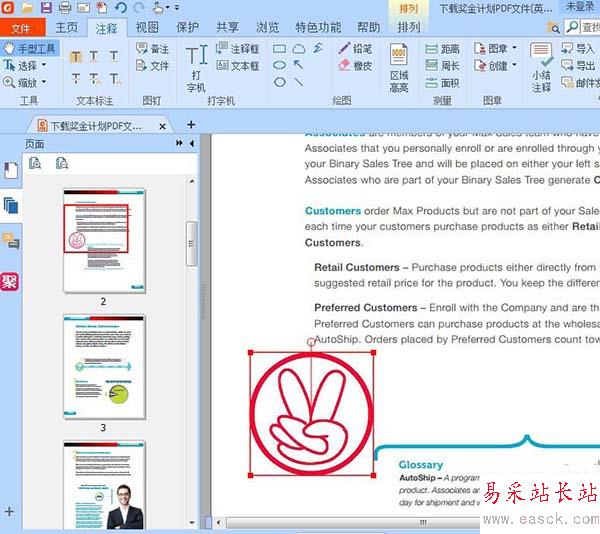Switch to the 排列 arrange ribbon tab
600x534 pixels.
pyautogui.click(x=409, y=28)
